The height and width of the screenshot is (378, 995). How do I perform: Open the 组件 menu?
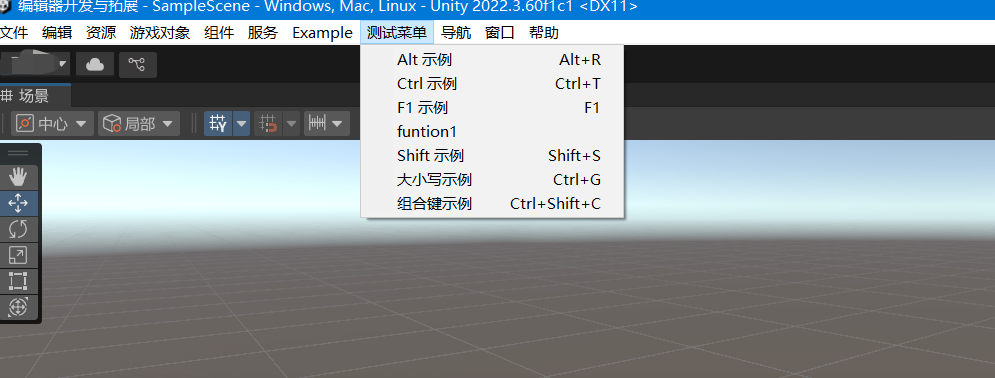[x=219, y=32]
